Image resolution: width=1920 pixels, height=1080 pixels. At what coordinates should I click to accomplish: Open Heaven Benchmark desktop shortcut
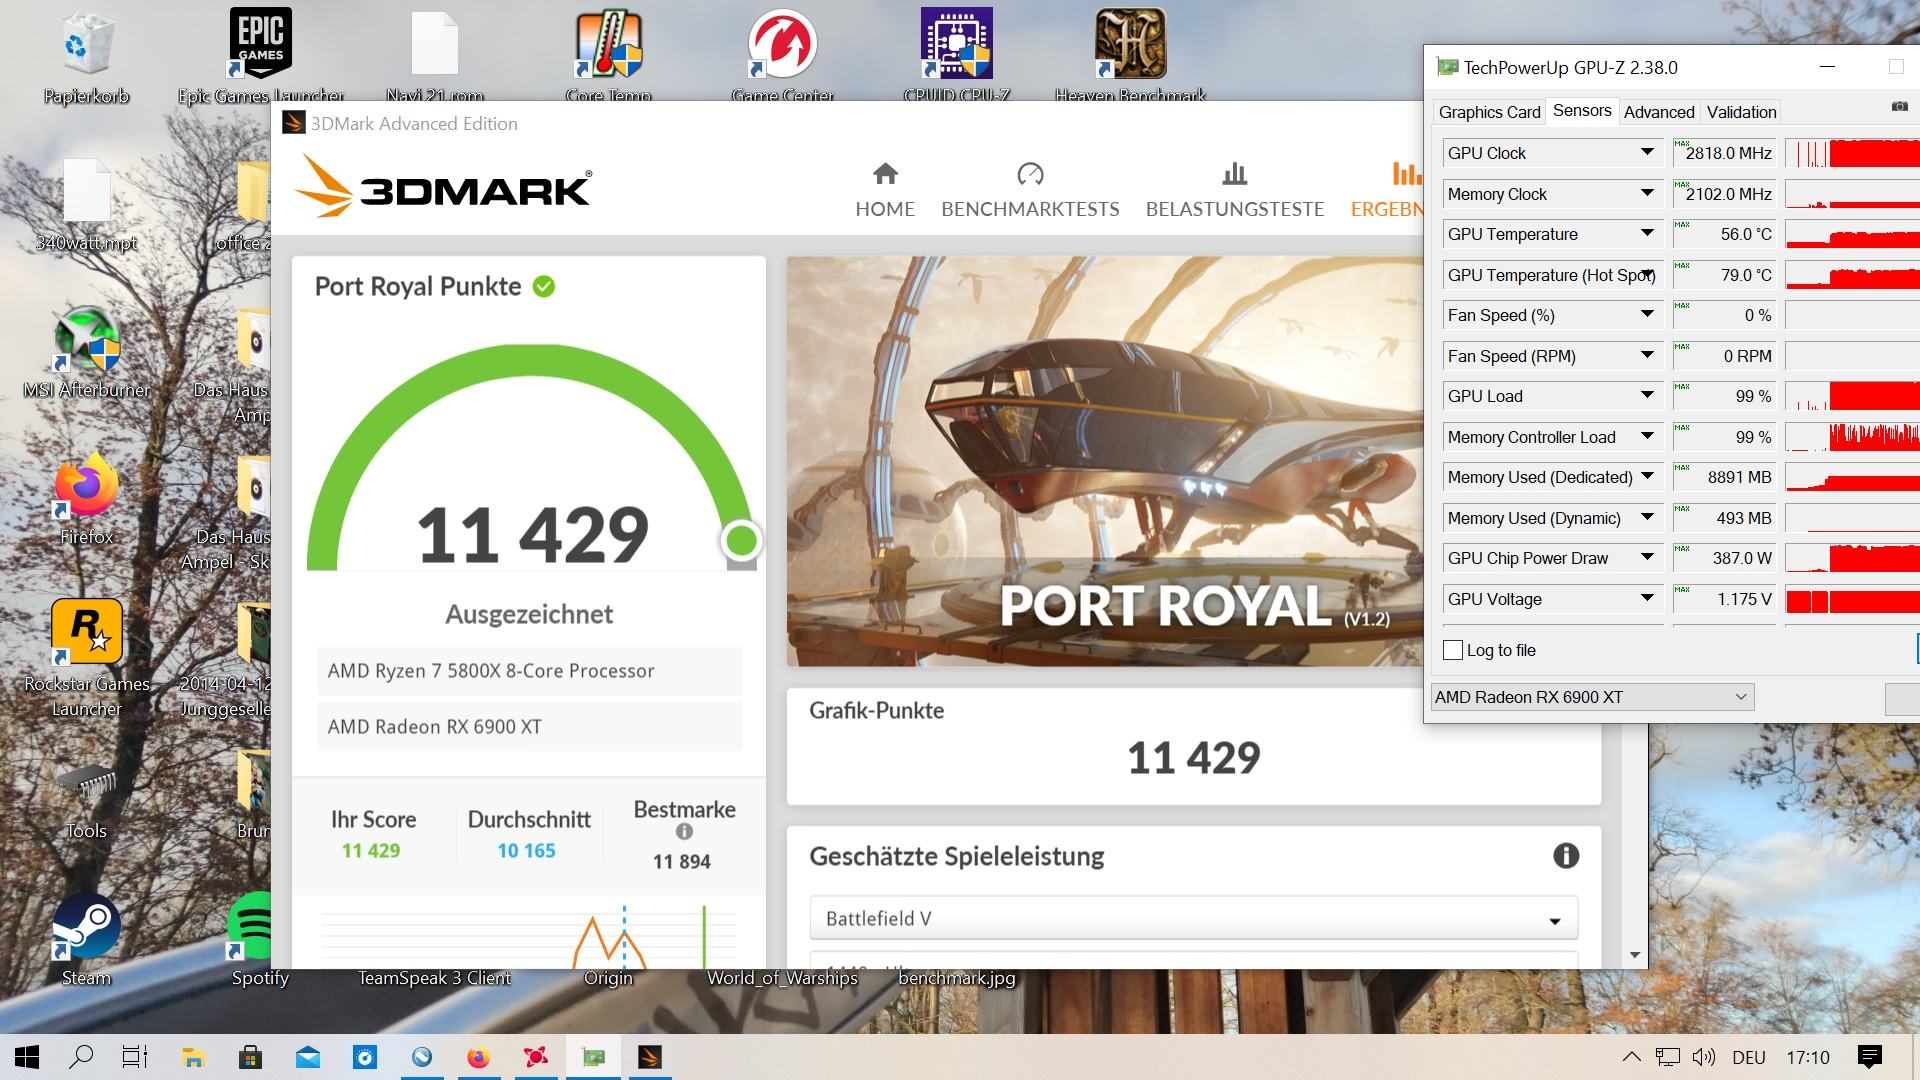pyautogui.click(x=1130, y=55)
